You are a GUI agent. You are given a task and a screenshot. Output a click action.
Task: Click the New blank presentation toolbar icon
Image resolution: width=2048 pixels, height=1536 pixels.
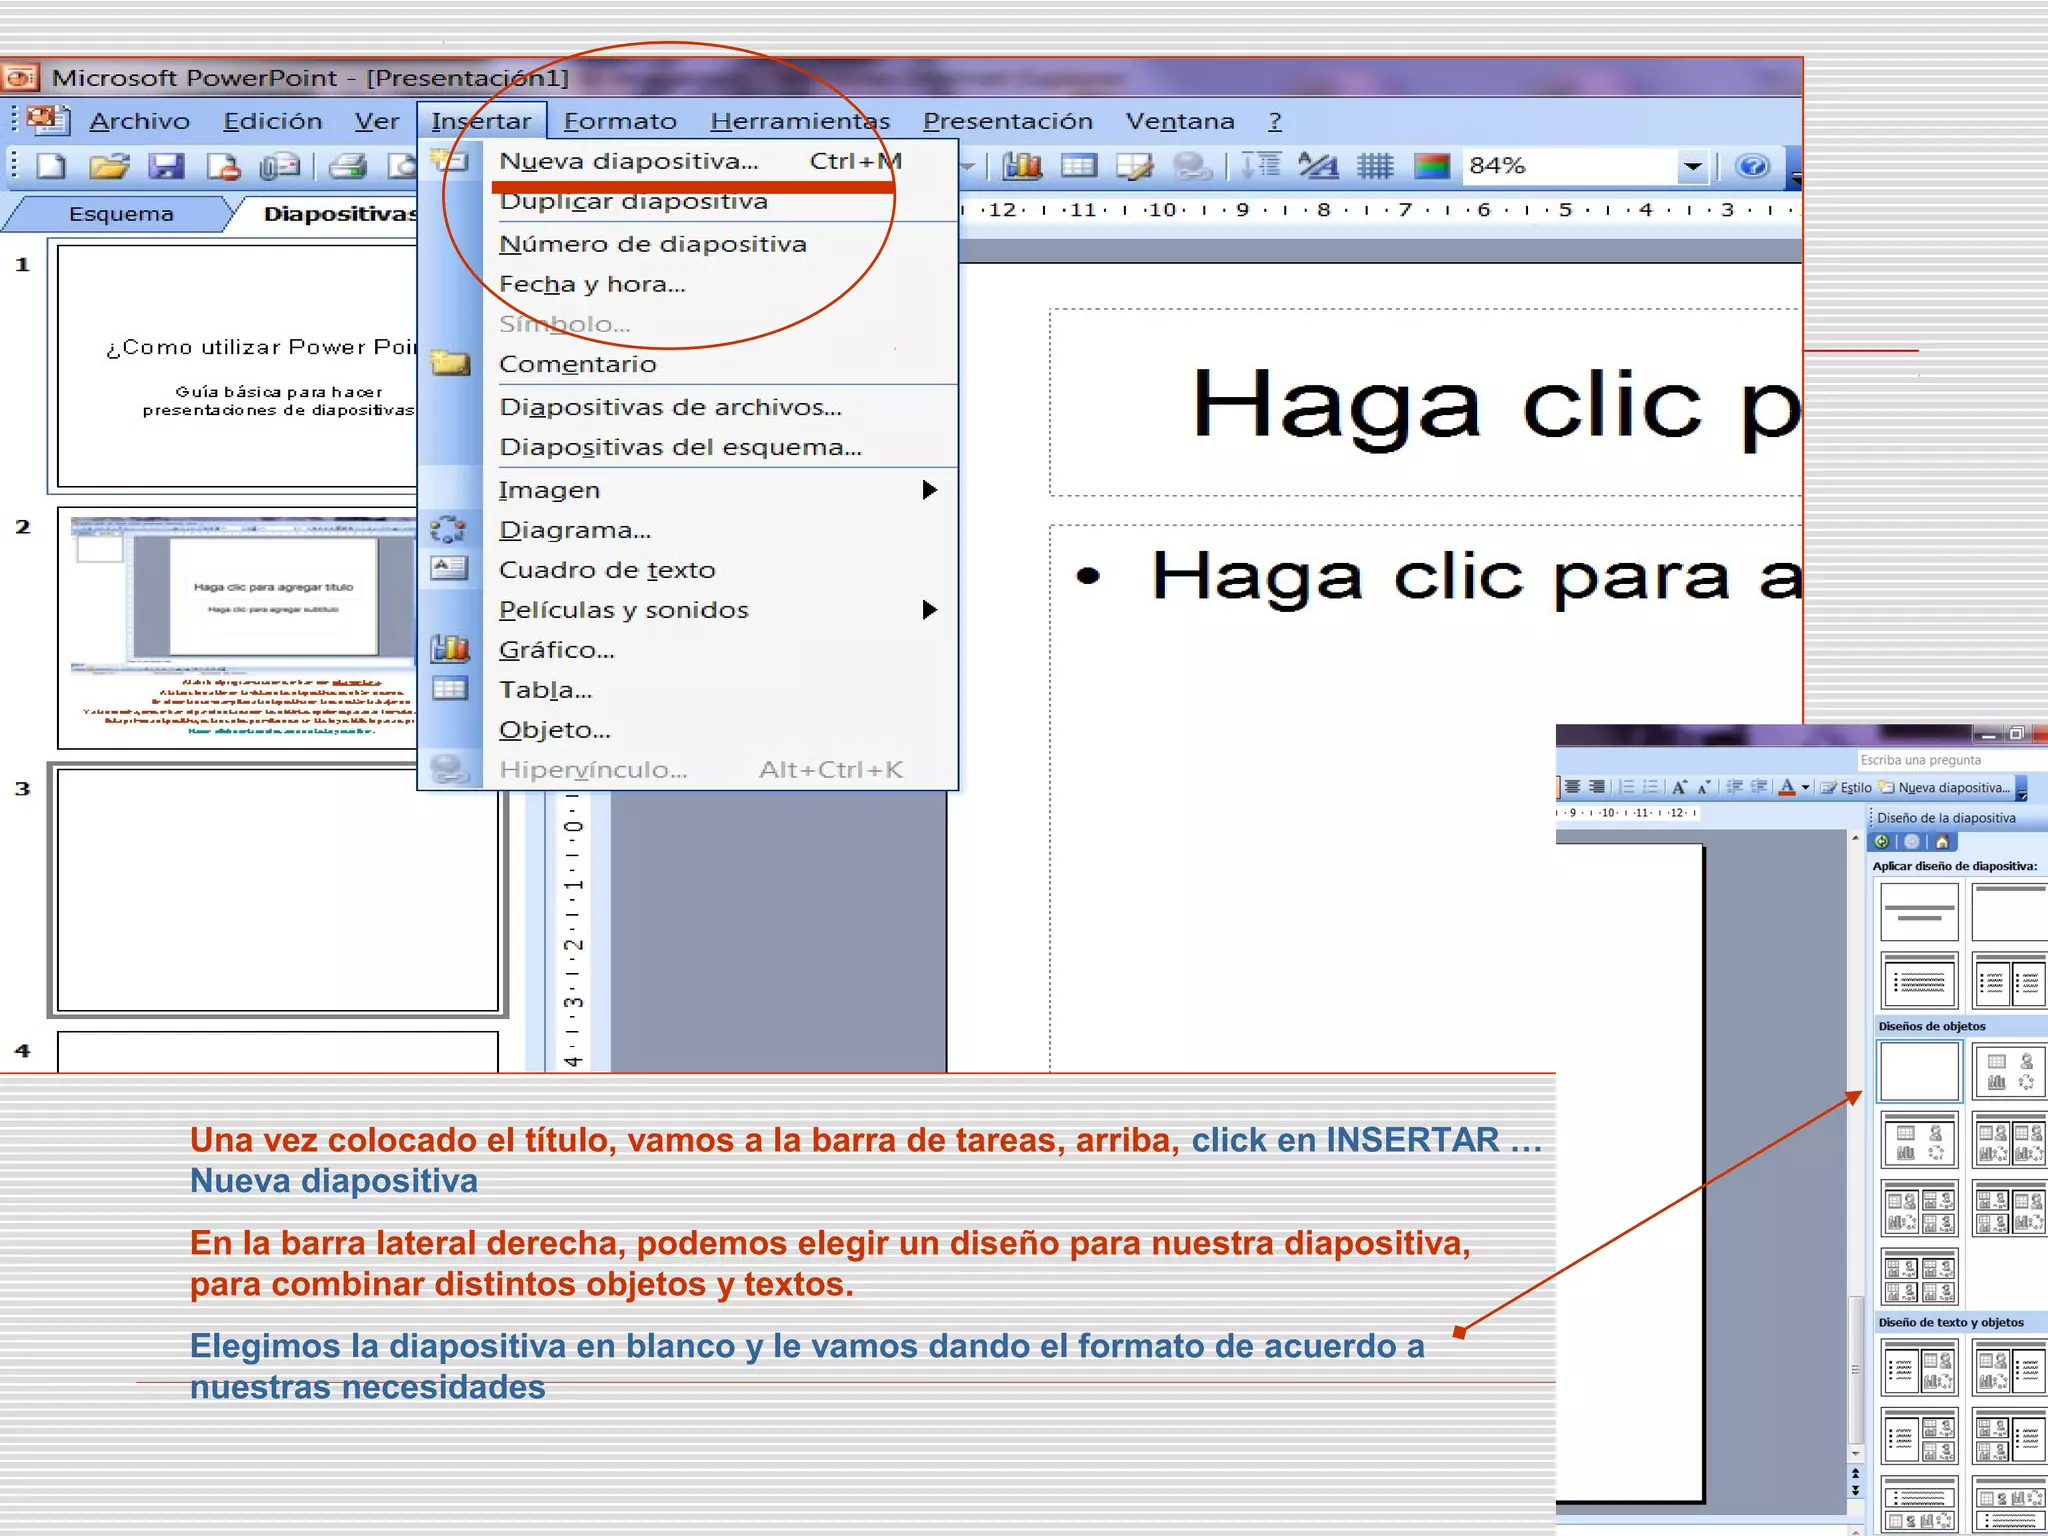click(51, 166)
